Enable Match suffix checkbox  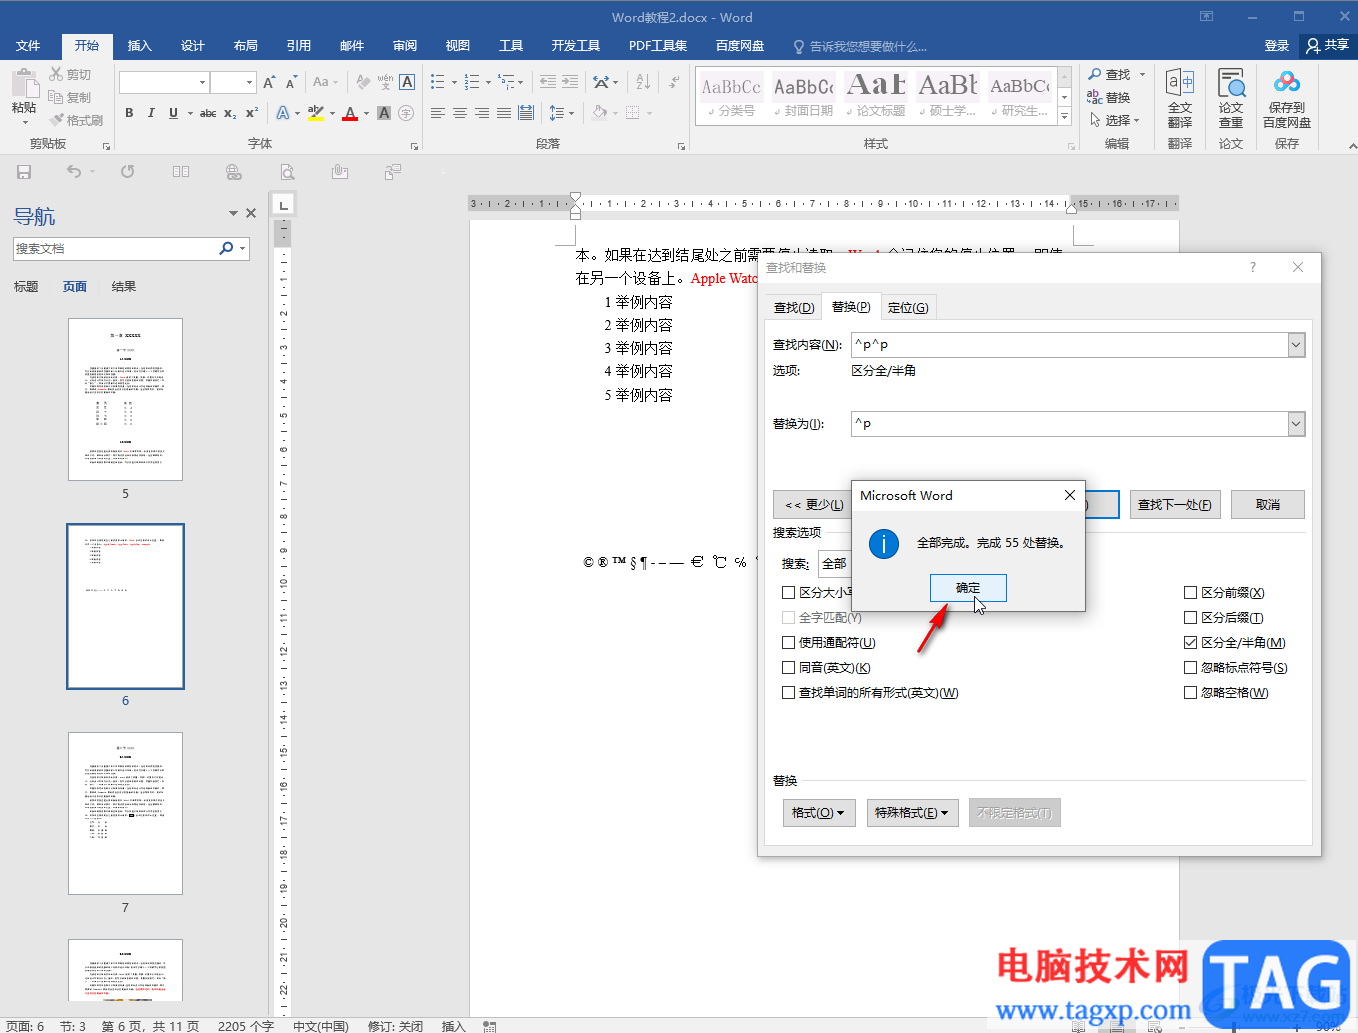[x=1190, y=617]
